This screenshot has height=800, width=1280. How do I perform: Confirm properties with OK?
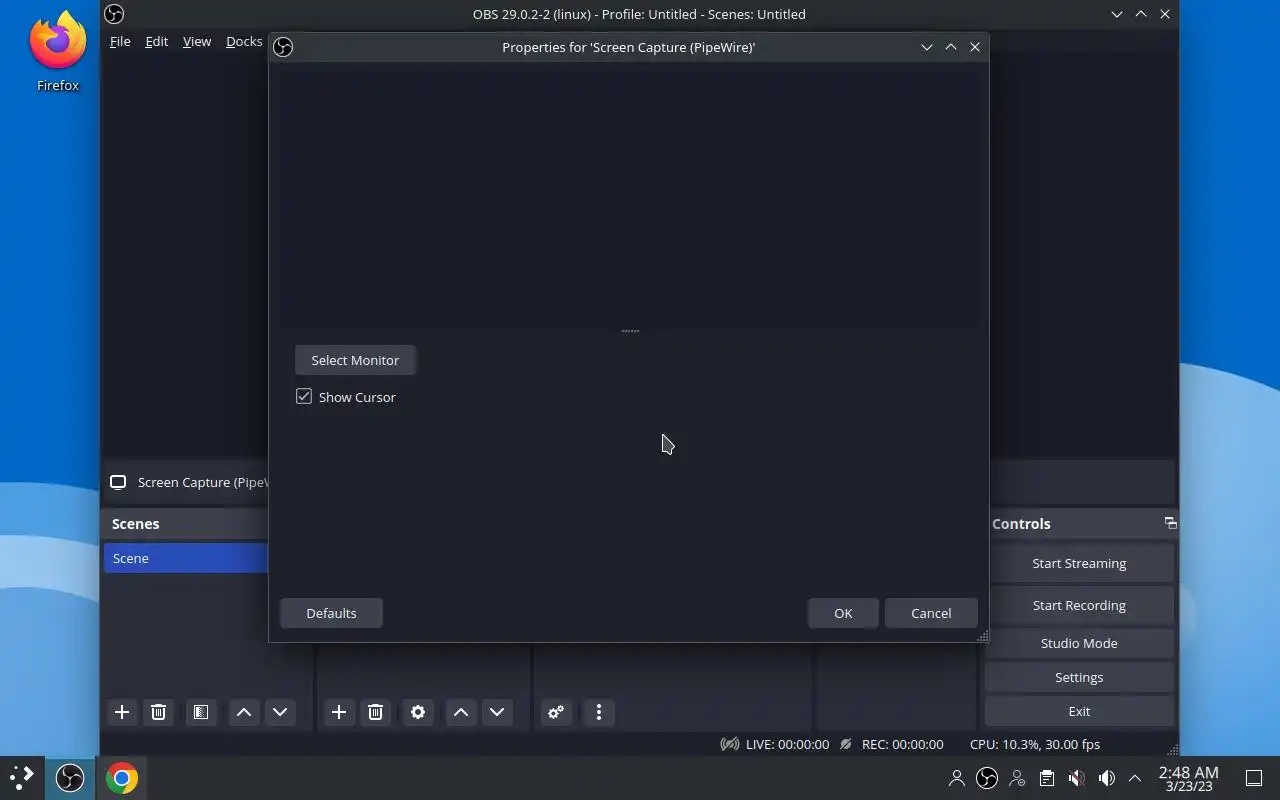pyautogui.click(x=843, y=613)
